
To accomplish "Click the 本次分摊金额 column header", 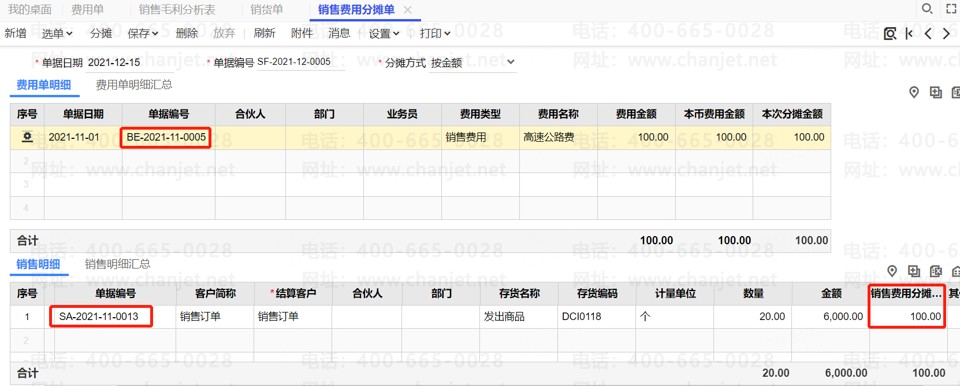I will point(792,114).
